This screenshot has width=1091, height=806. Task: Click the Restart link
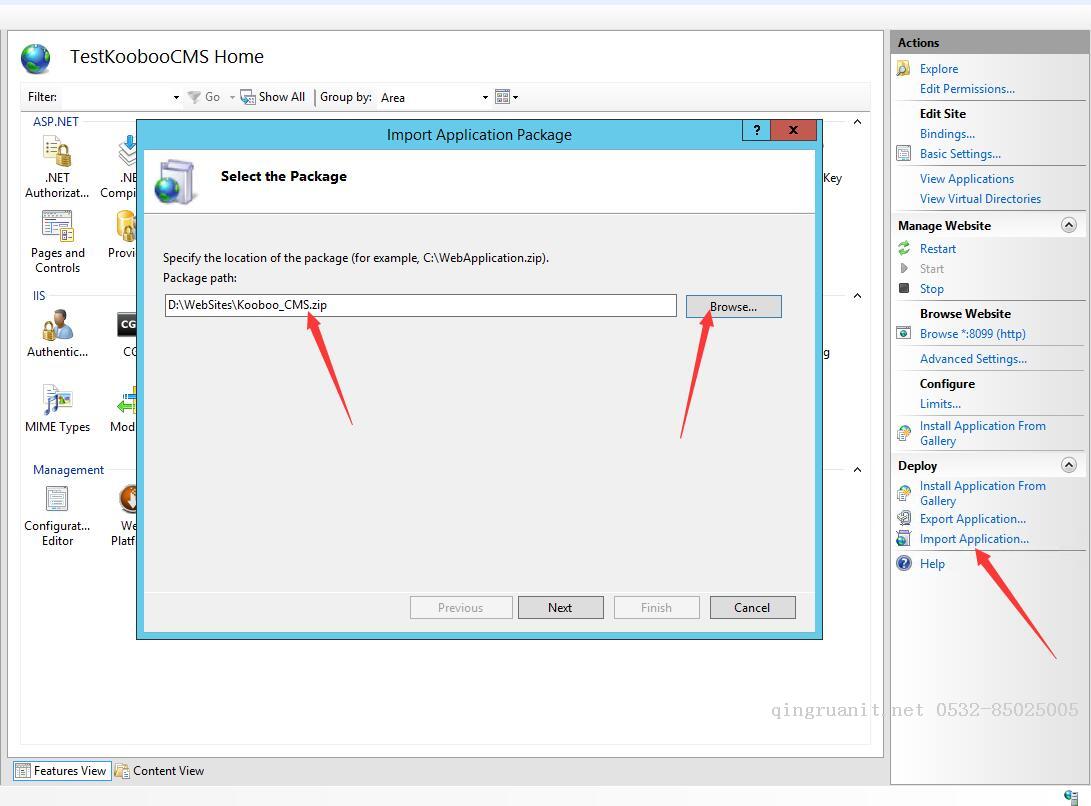coord(938,248)
